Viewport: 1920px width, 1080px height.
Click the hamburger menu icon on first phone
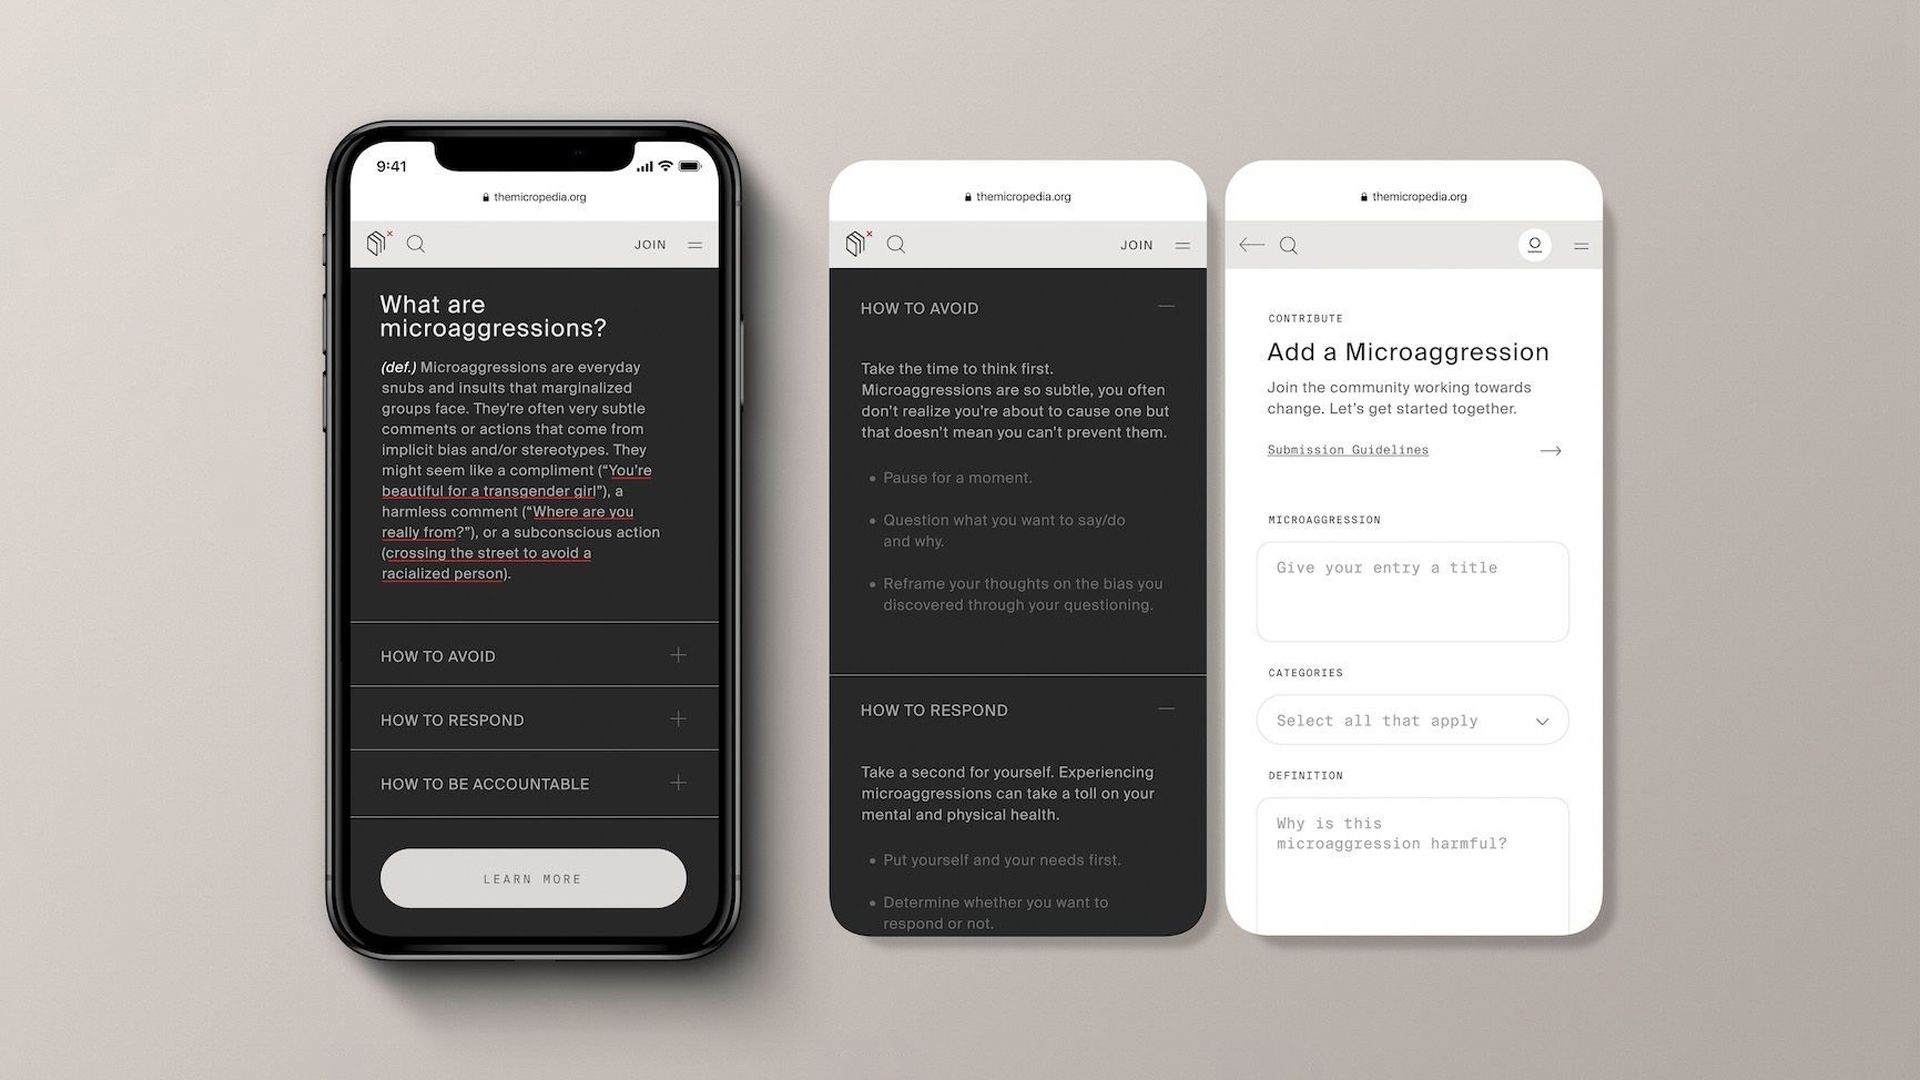tap(696, 244)
